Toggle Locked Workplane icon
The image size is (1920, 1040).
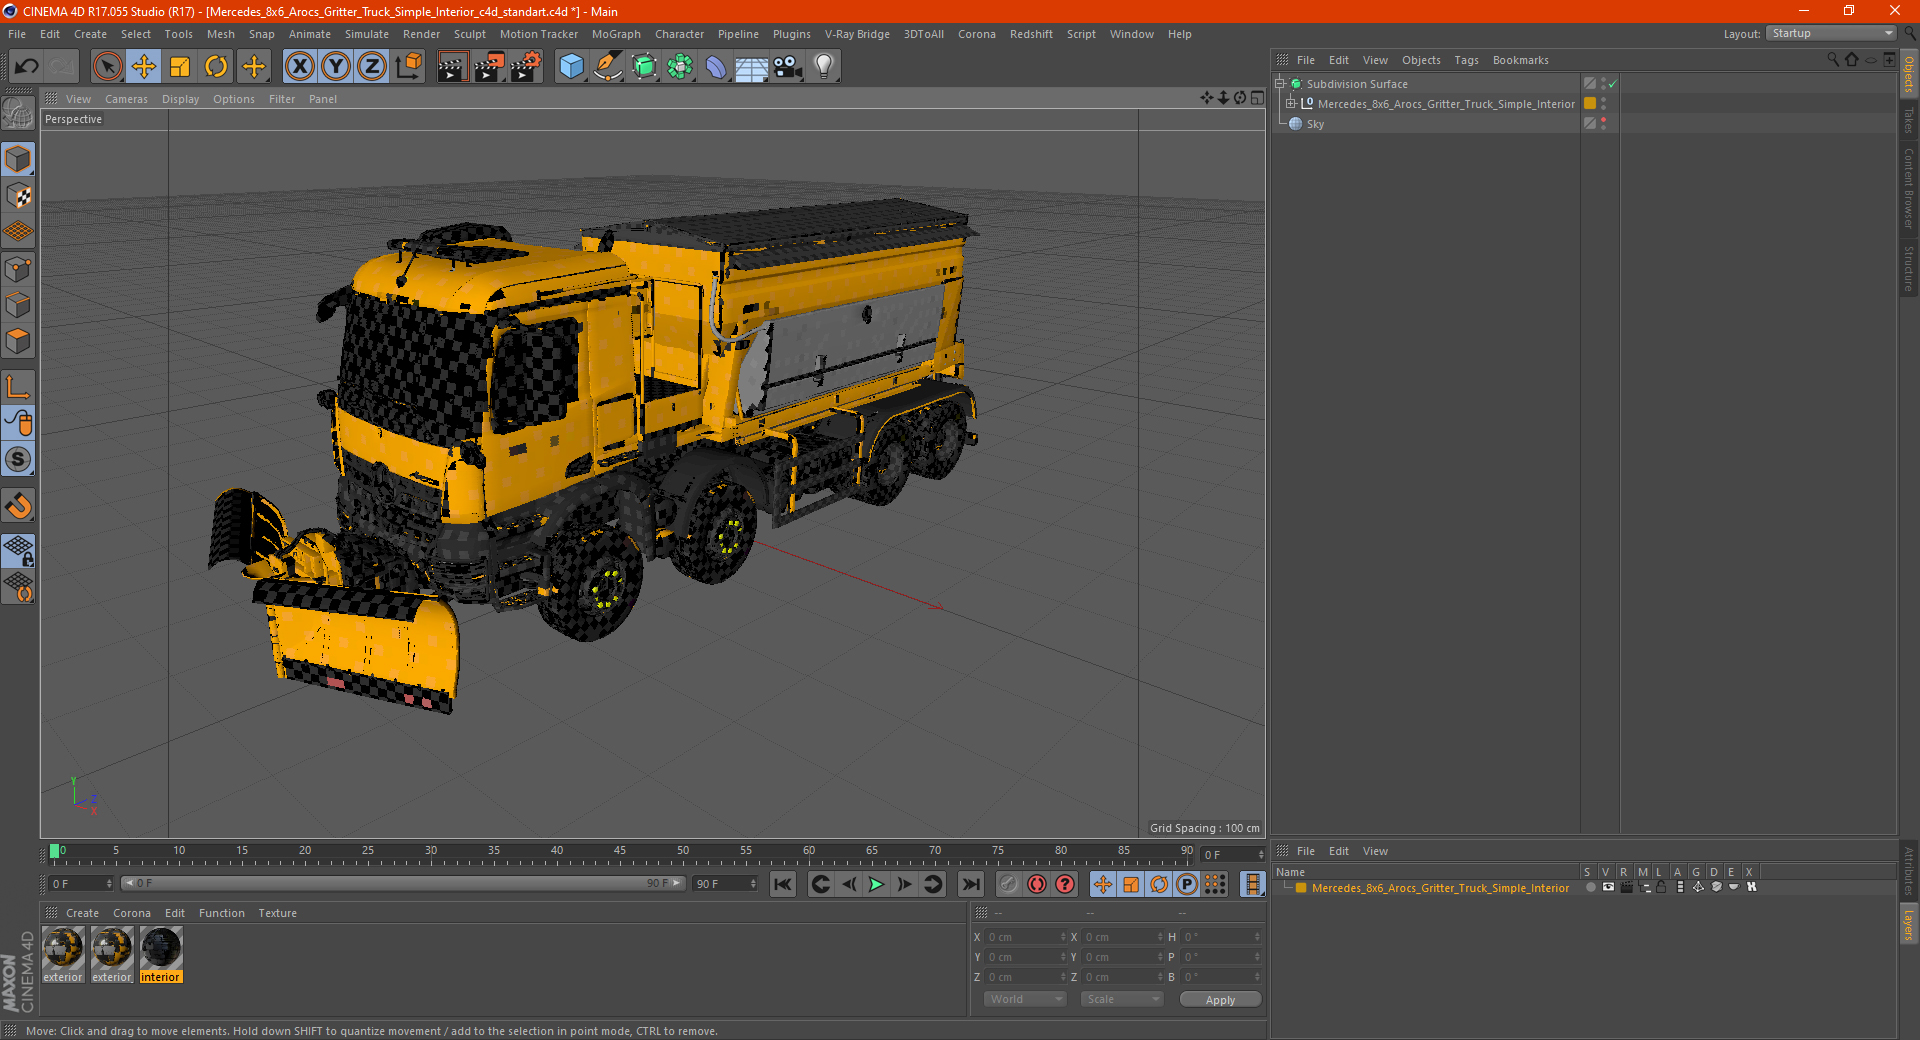point(18,550)
